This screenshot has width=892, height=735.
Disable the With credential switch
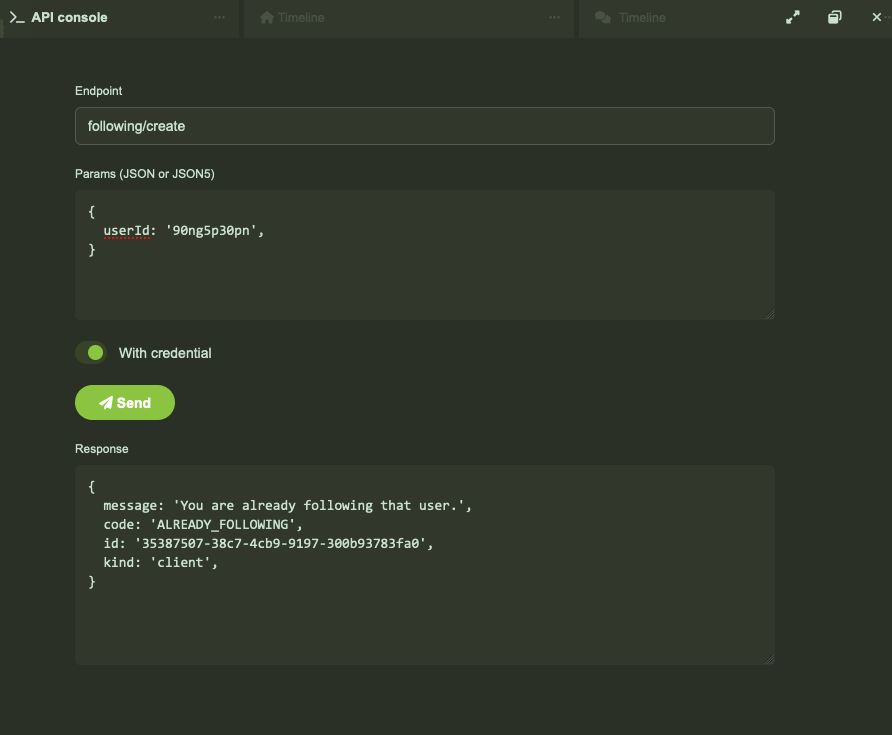tap(91, 353)
